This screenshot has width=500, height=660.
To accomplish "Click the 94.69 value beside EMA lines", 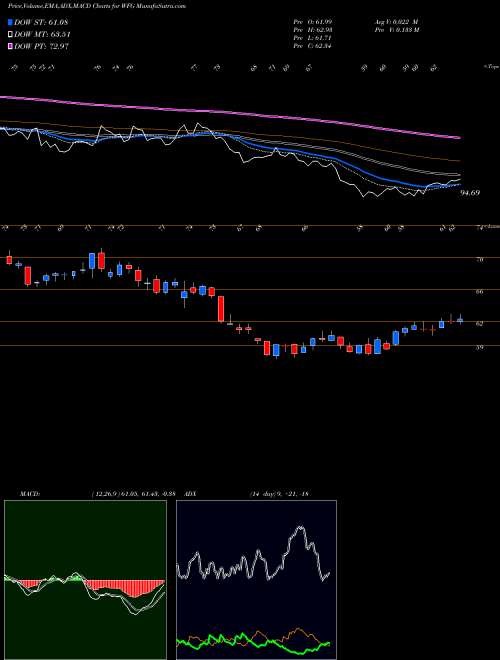I will point(470,193).
